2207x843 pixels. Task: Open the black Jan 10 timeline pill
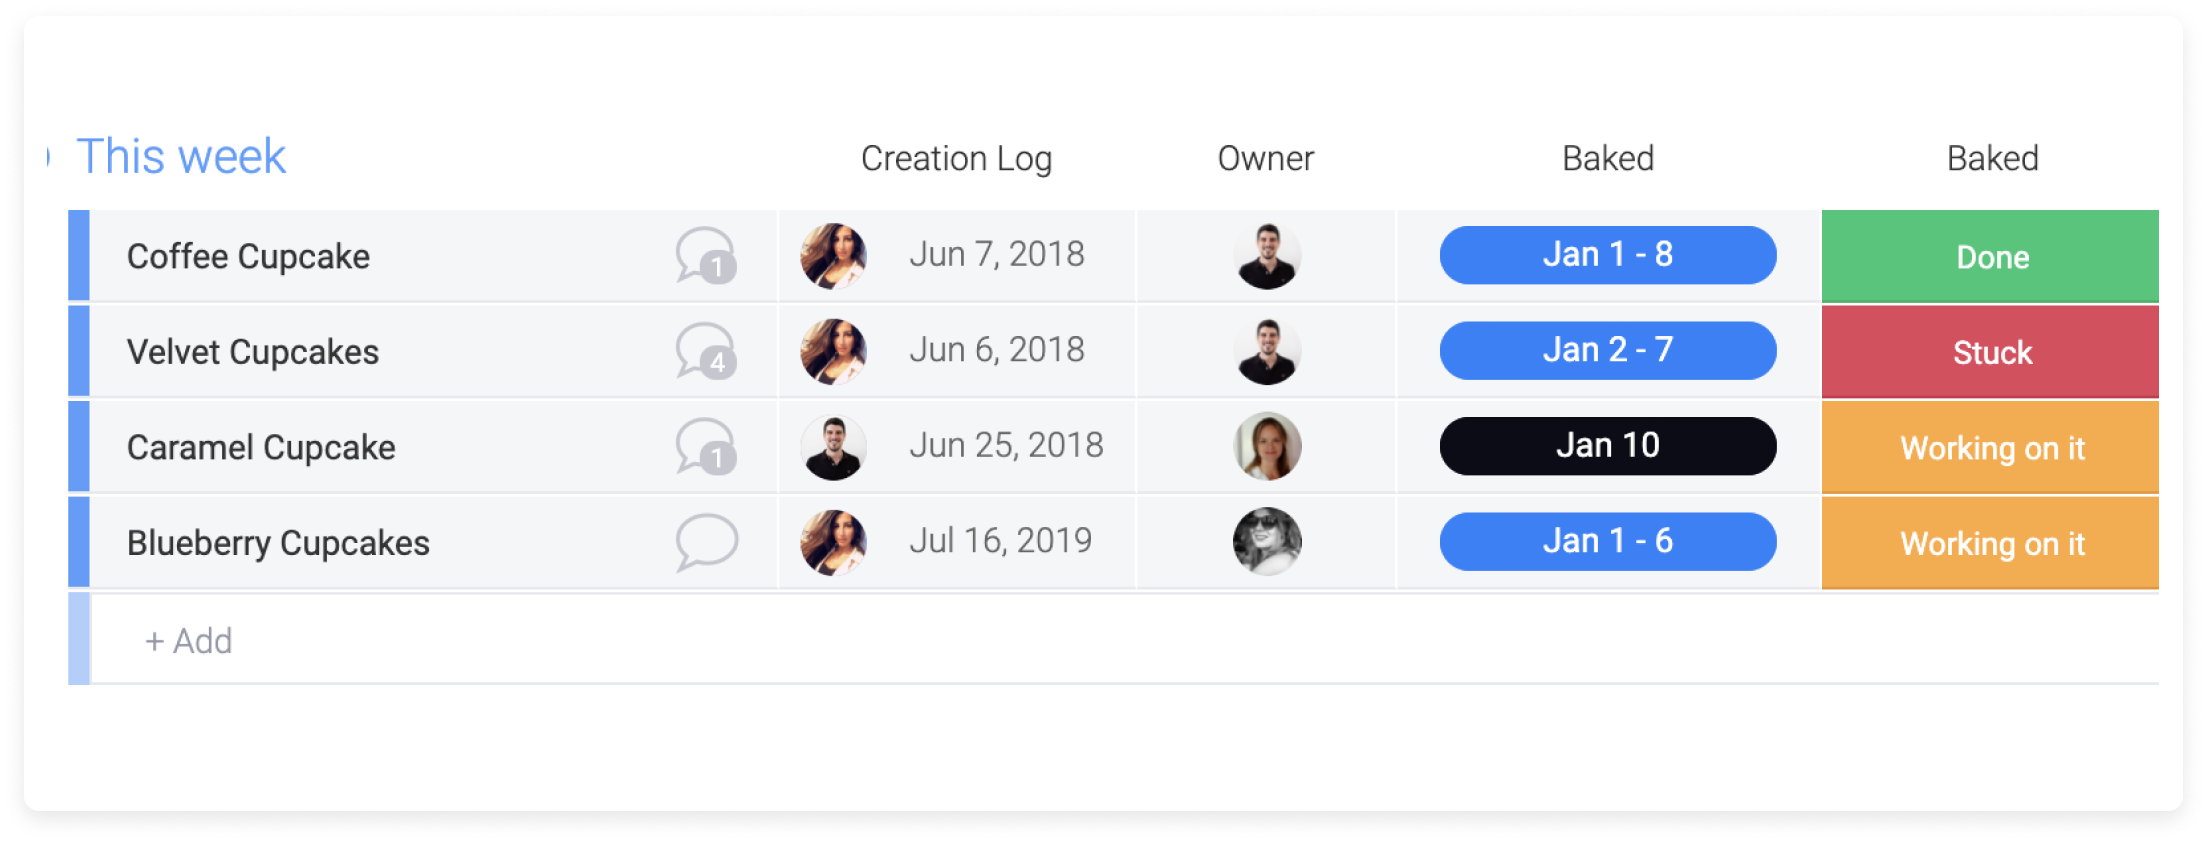(1608, 446)
